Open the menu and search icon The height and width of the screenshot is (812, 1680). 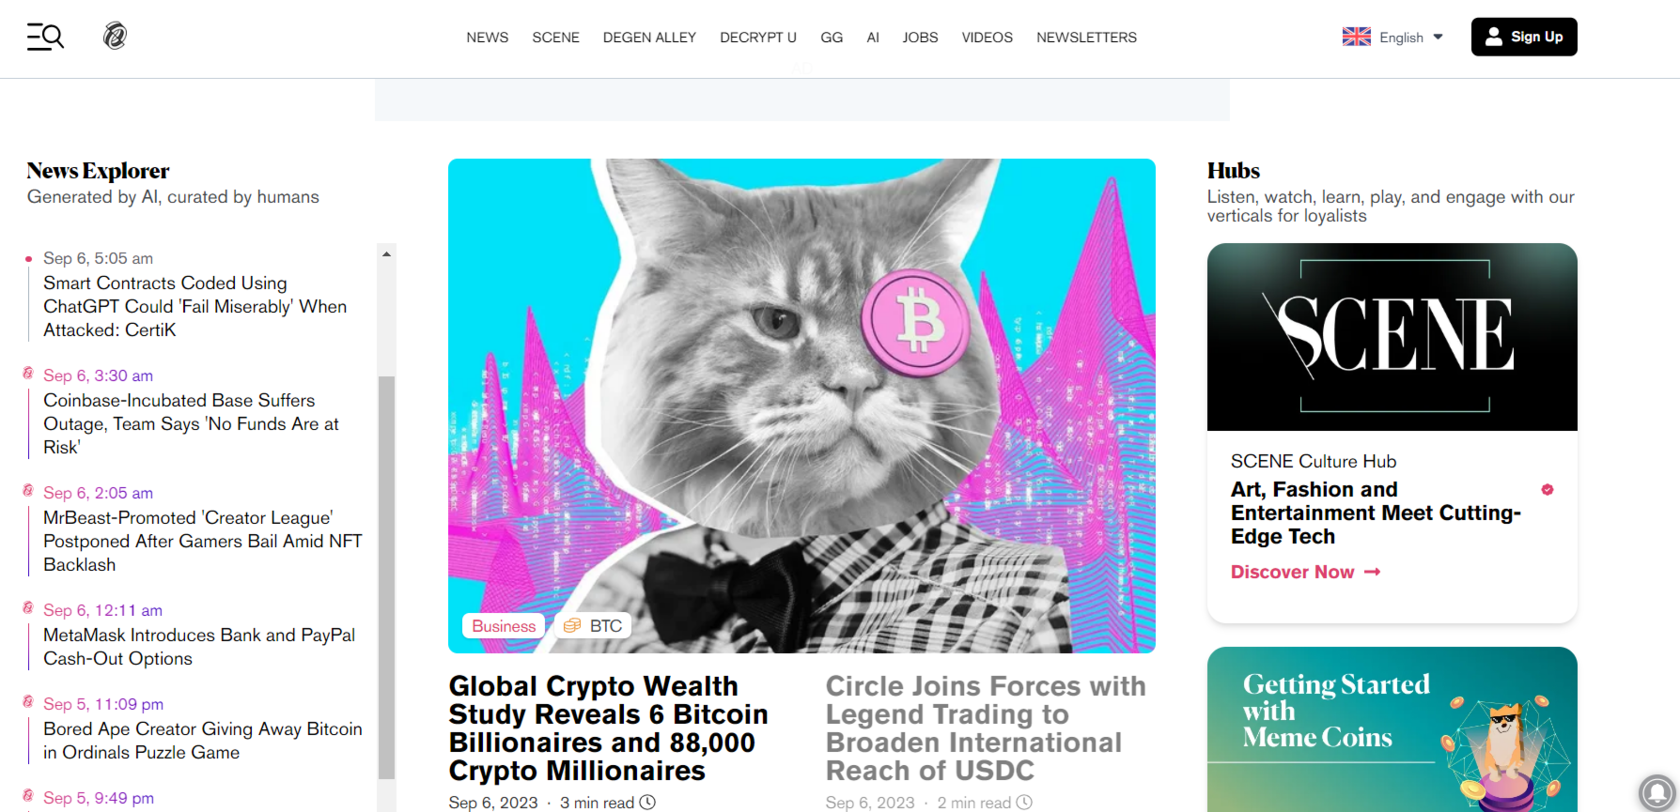pyautogui.click(x=45, y=37)
